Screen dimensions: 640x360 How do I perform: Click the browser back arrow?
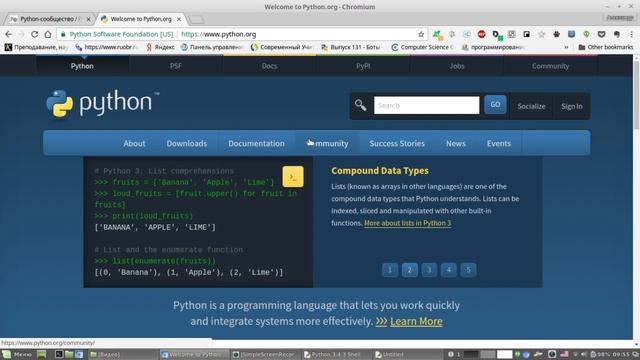click(9, 34)
